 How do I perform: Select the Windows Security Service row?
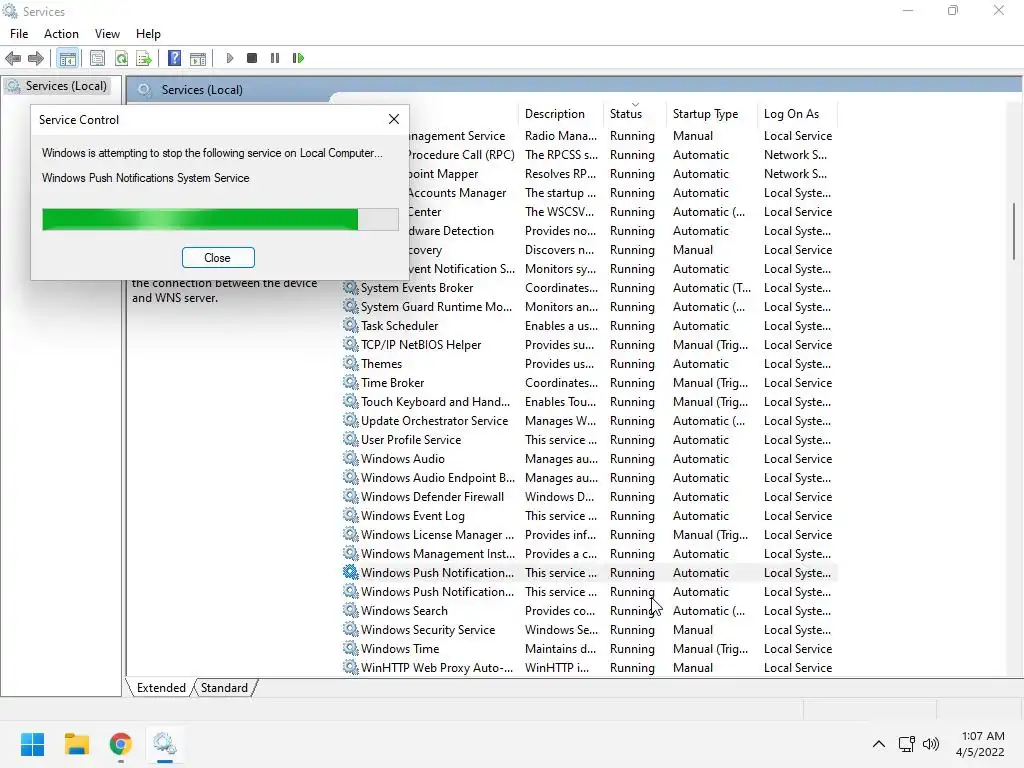(589, 630)
